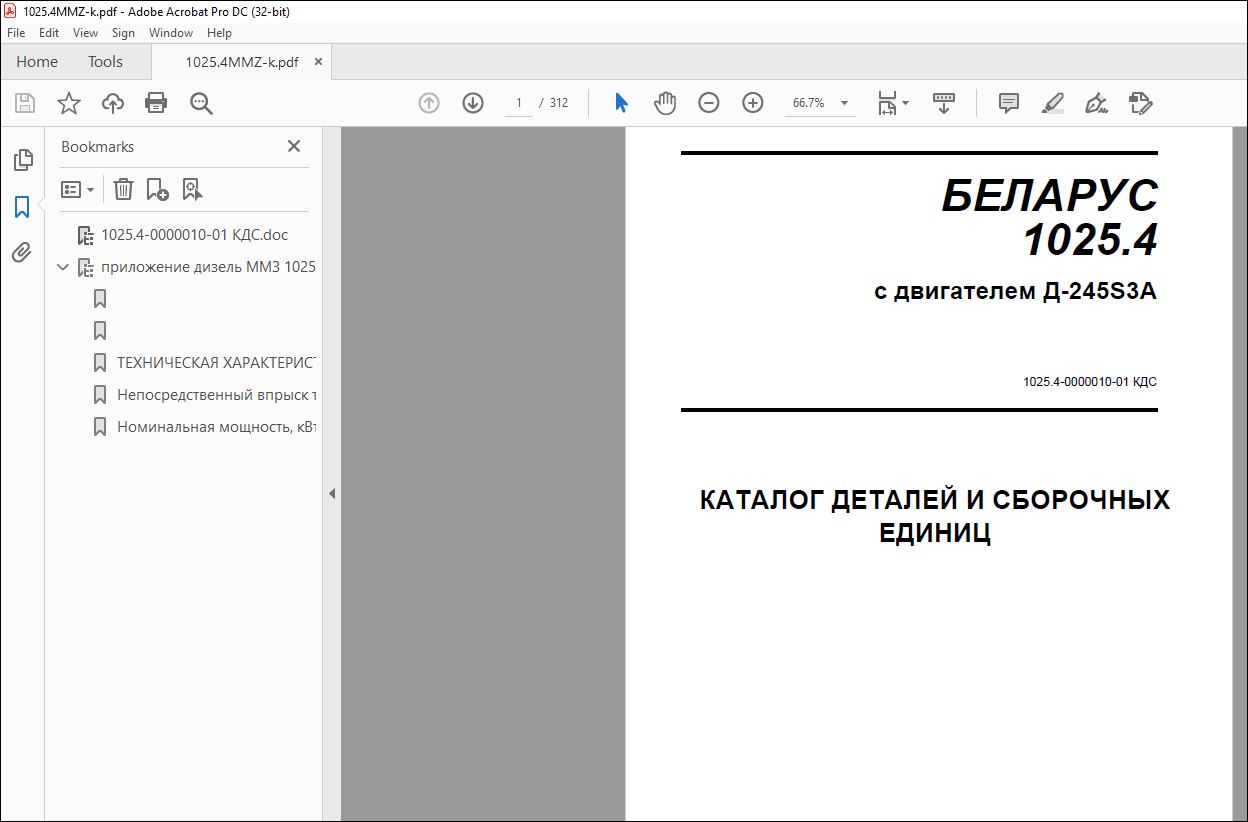Open the Help menu
This screenshot has height=822, width=1248.
(x=219, y=33)
